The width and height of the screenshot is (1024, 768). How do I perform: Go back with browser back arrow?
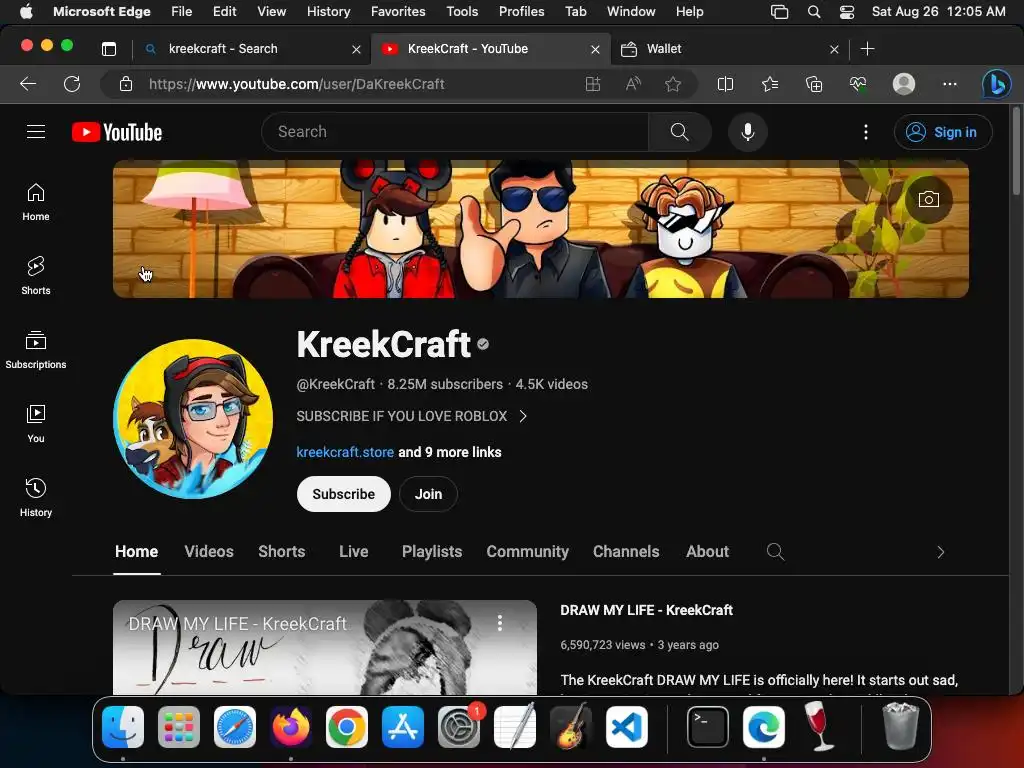[x=27, y=84]
